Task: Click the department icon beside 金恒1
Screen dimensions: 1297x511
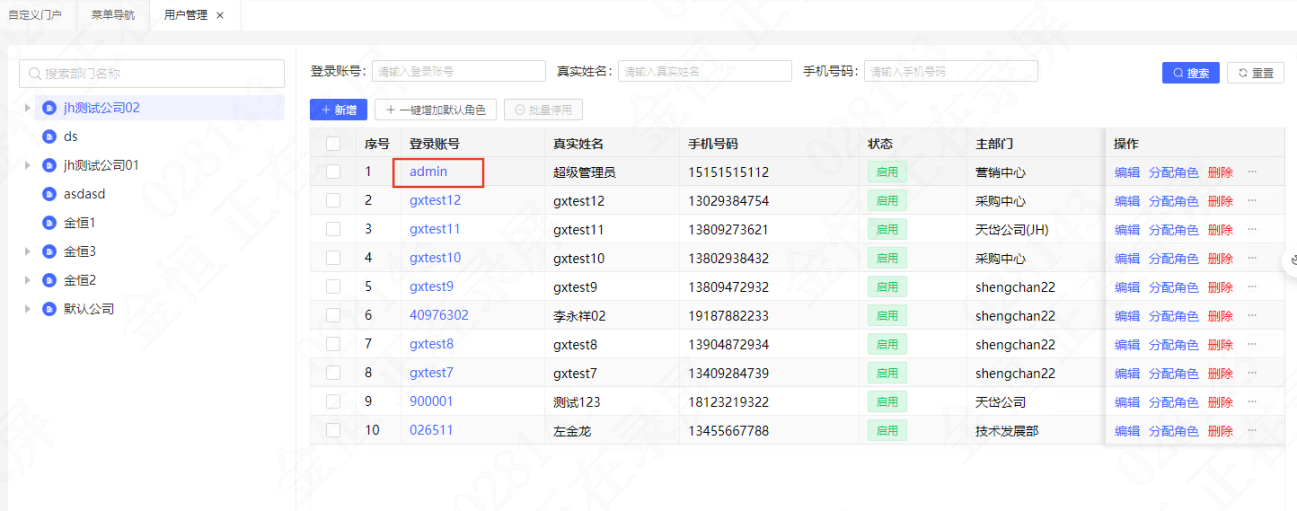Action: tap(49, 223)
